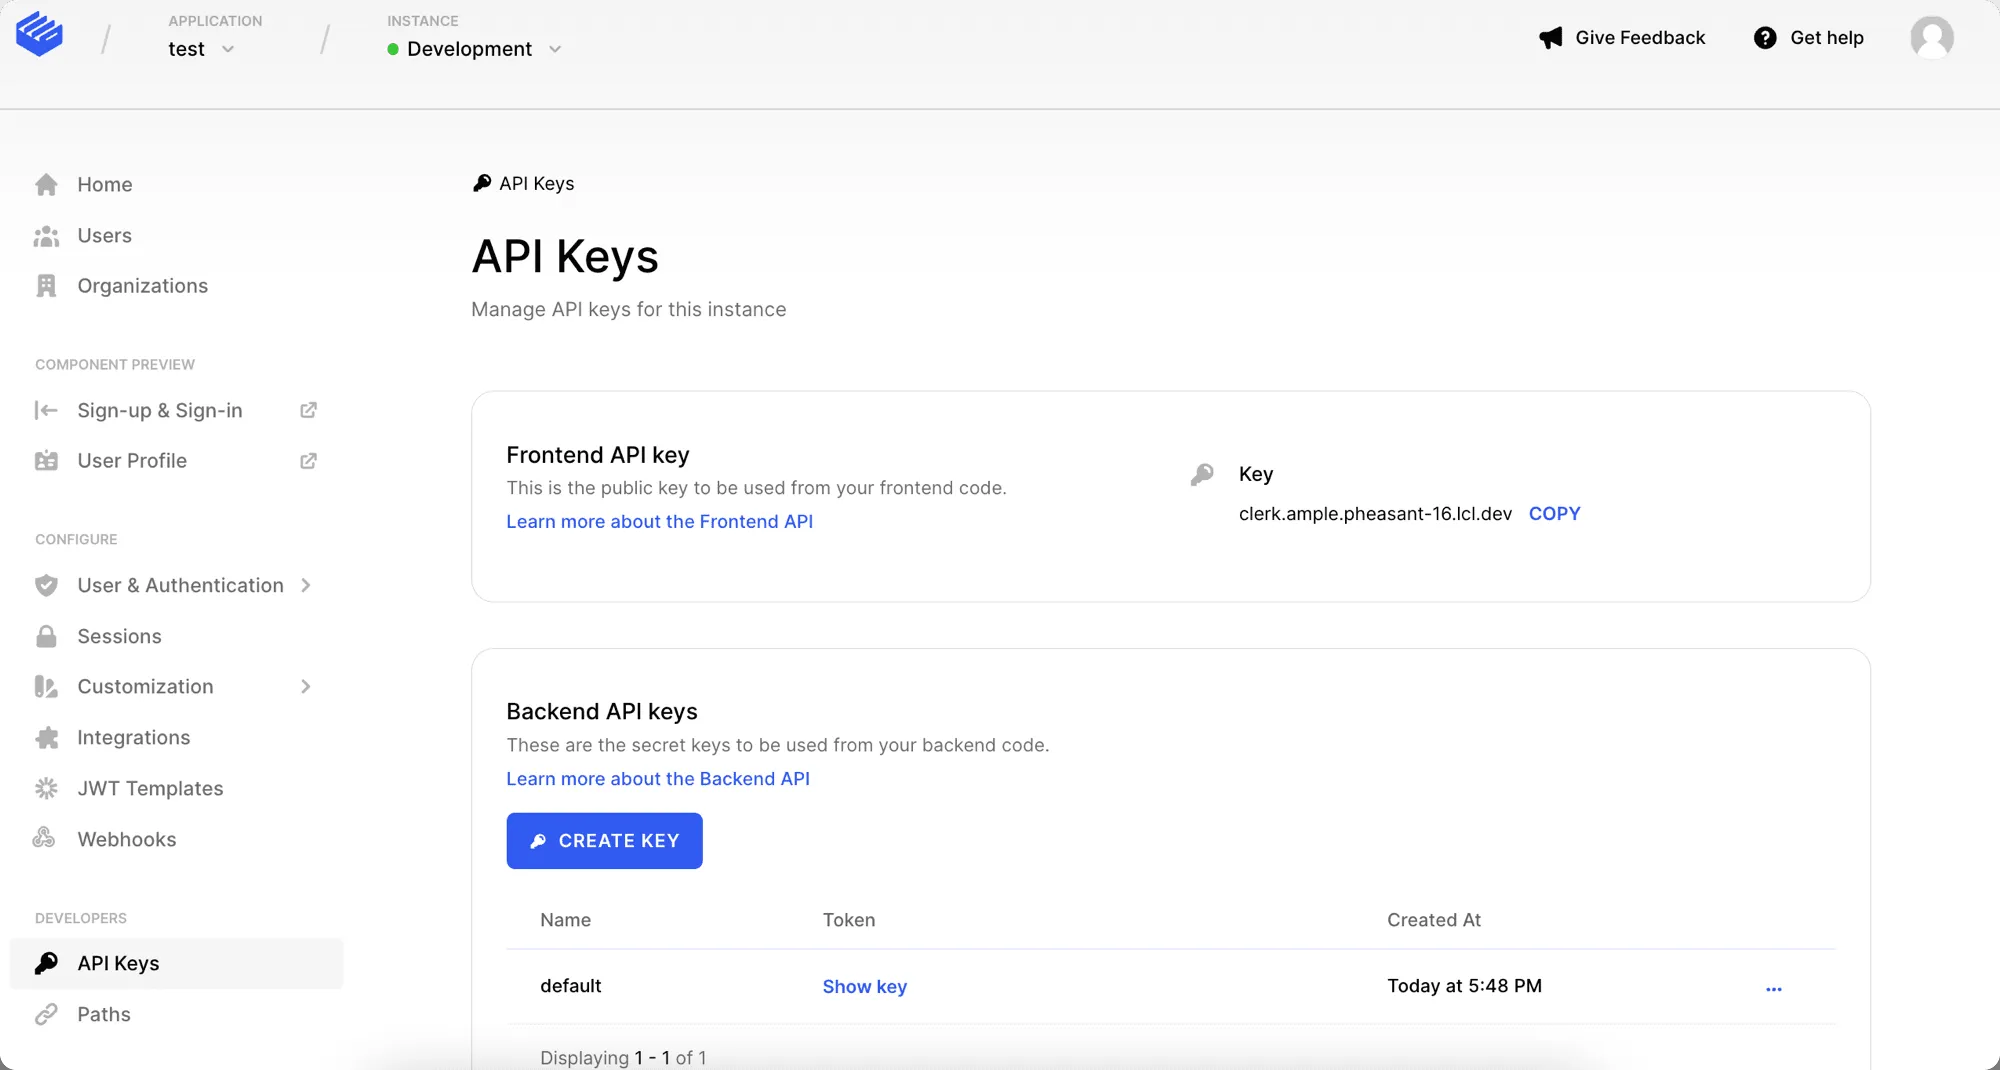
Task: Open User Profile external link icon
Action: pos(308,461)
